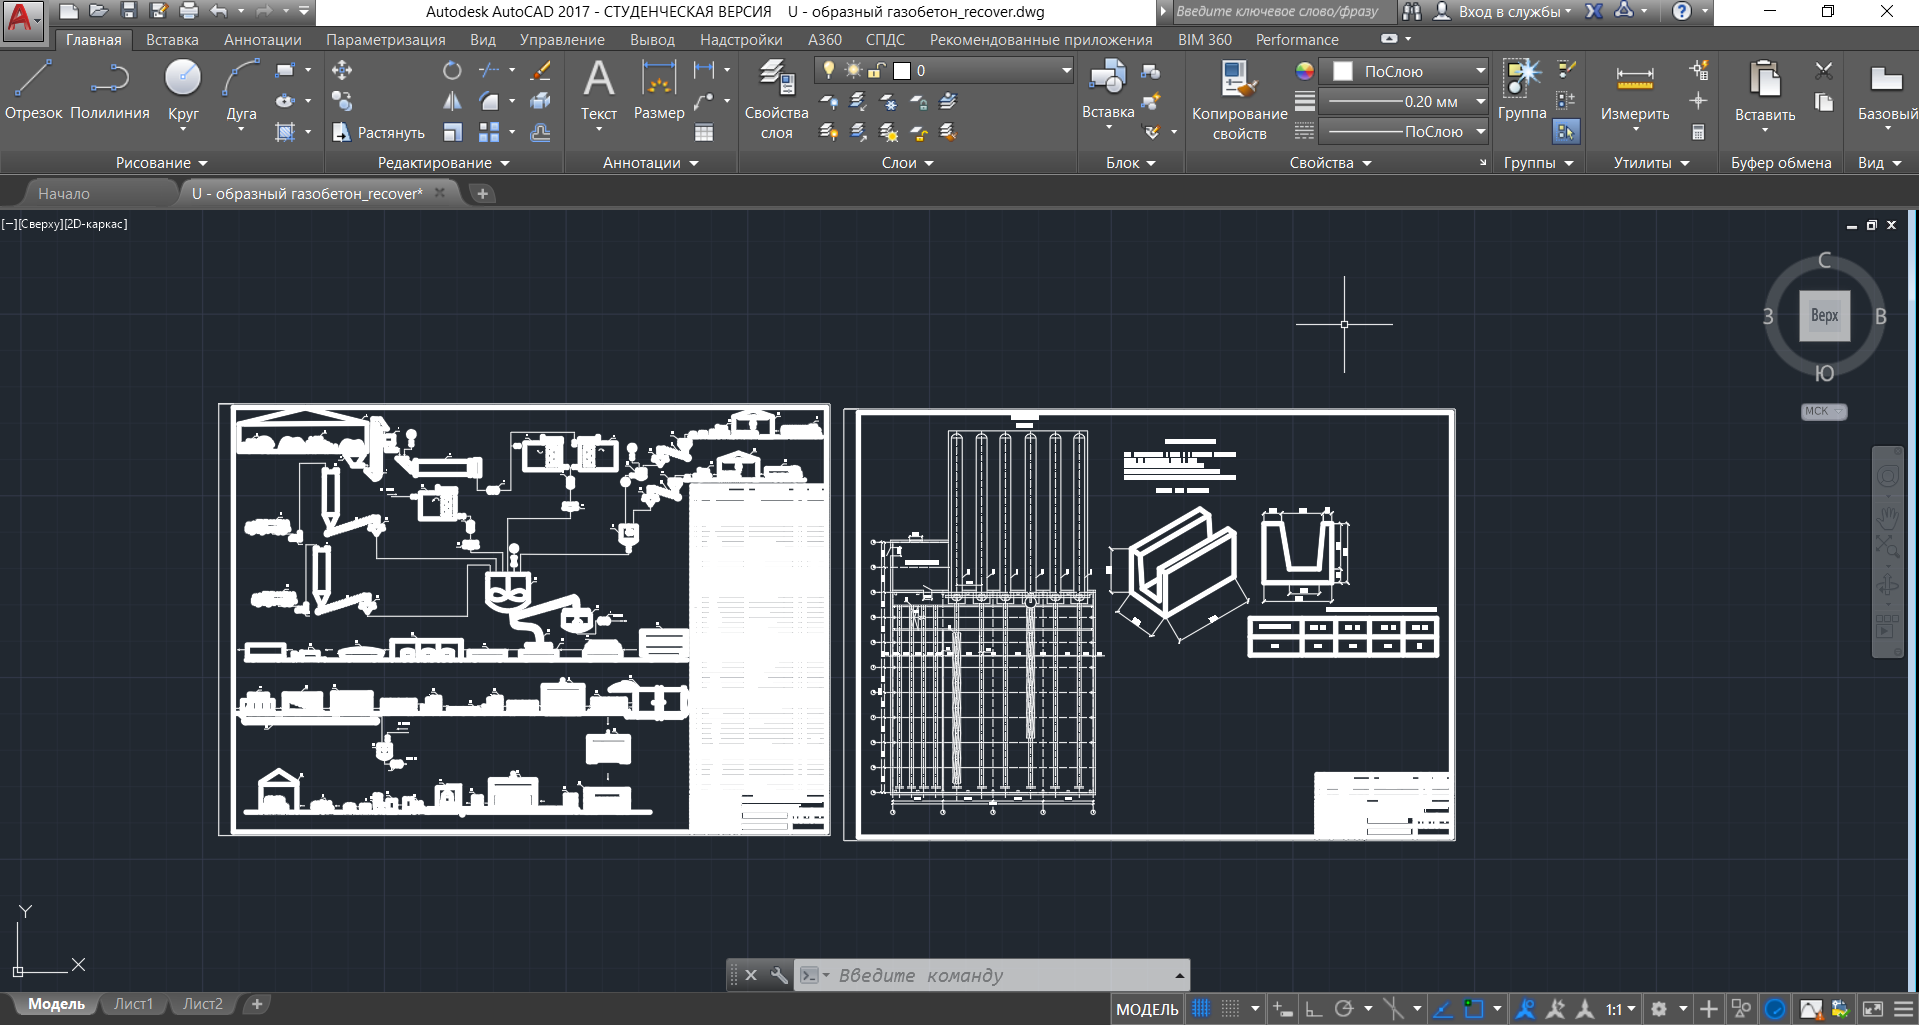Open the ПоСлою linetype dropdown
The height and width of the screenshot is (1025, 1919).
point(1404,131)
